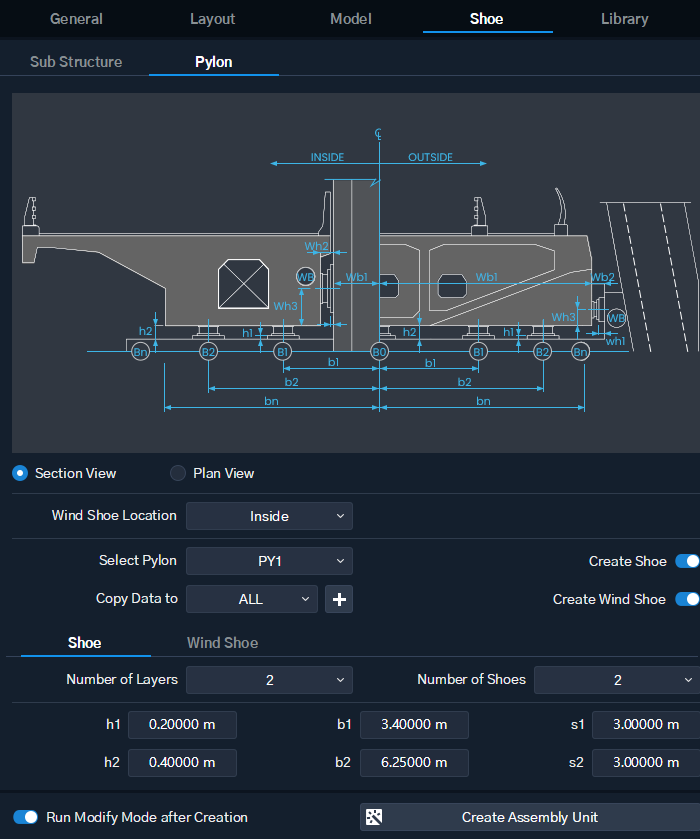Expand the Copy Data to dropdown

(x=252, y=599)
